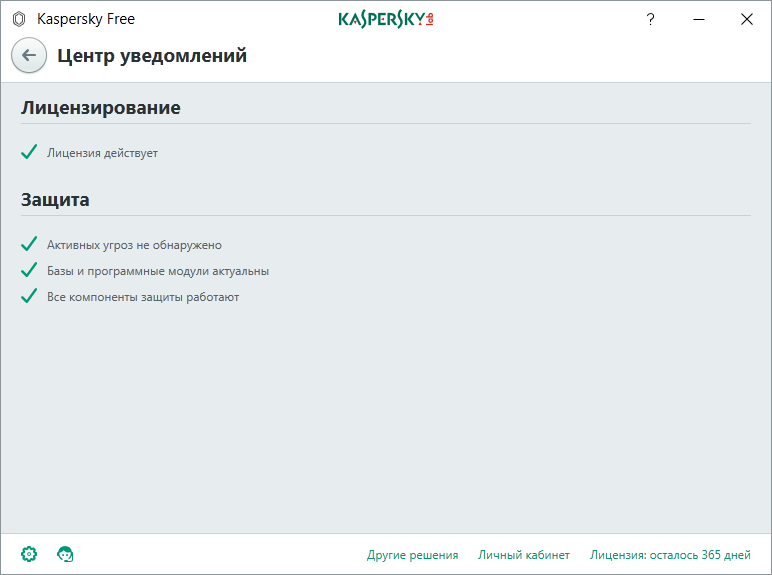Close the Kaspersky Free window
This screenshot has height=575, width=772.
746,19
